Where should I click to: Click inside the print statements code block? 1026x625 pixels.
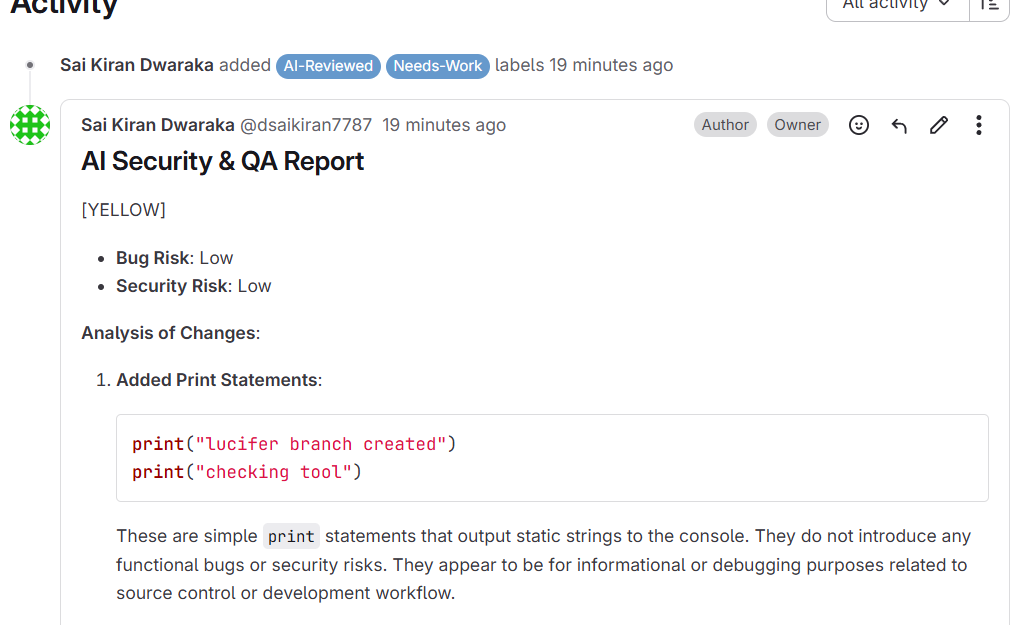click(x=552, y=458)
